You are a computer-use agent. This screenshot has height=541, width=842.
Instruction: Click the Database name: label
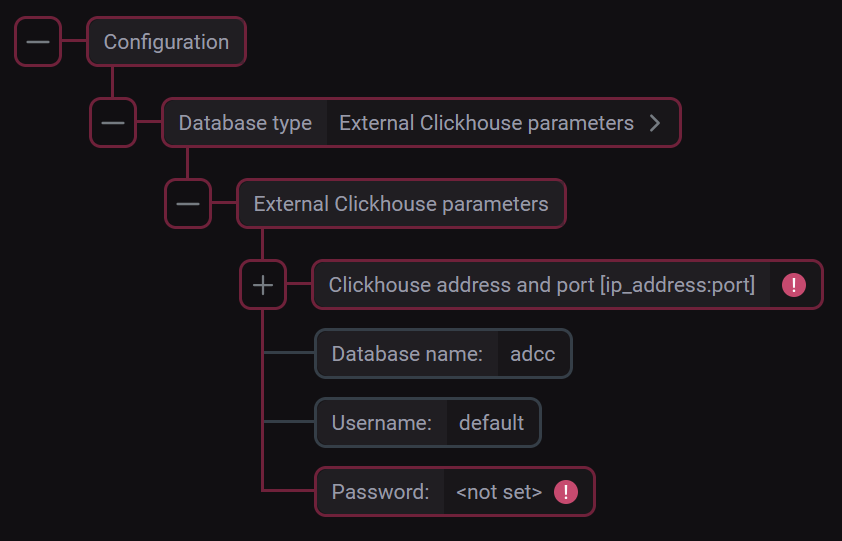407,354
